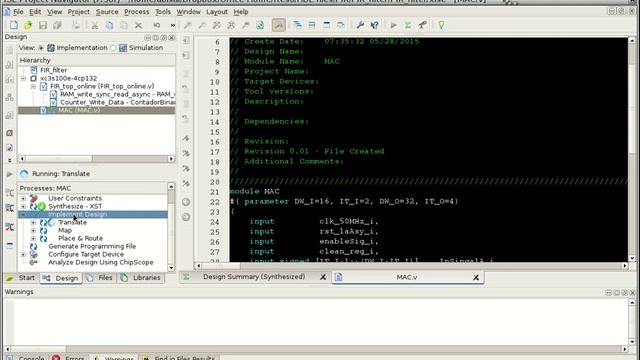
Task: Expand the Place & Route node
Action: (x=33, y=238)
